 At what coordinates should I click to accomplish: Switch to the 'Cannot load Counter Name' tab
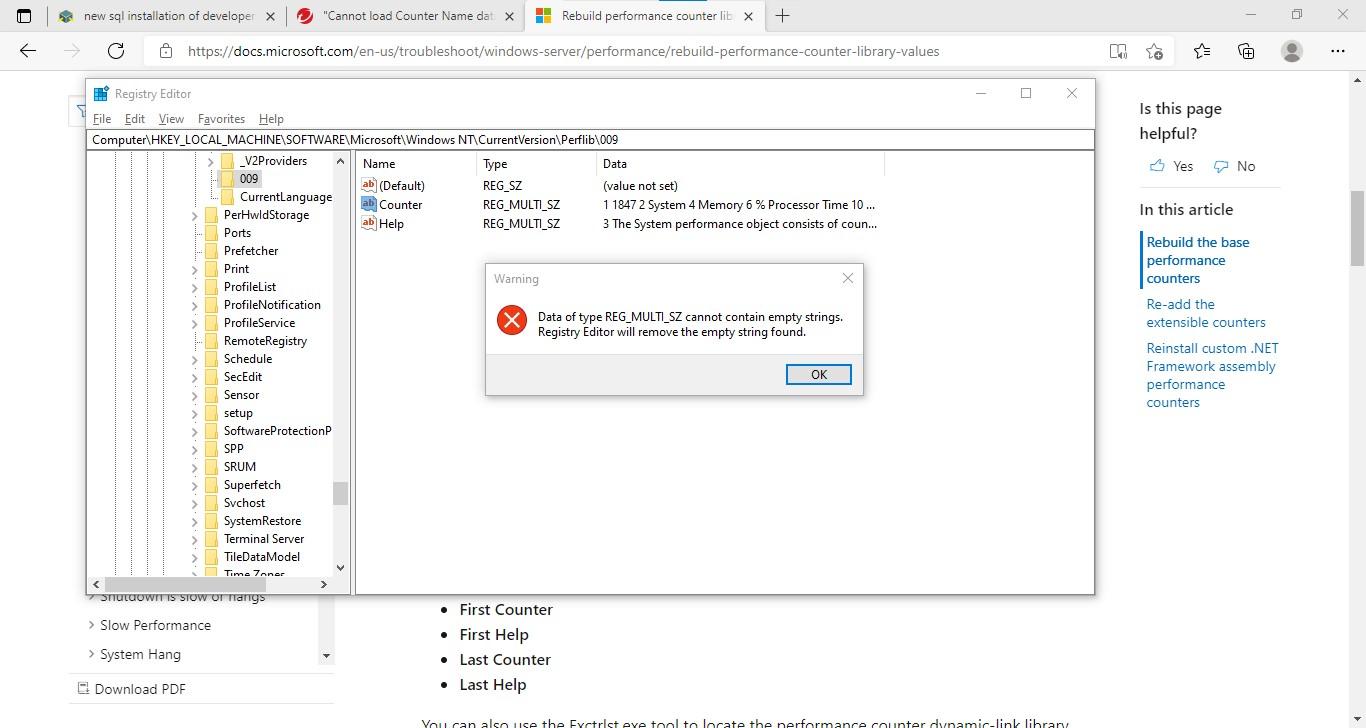[405, 16]
